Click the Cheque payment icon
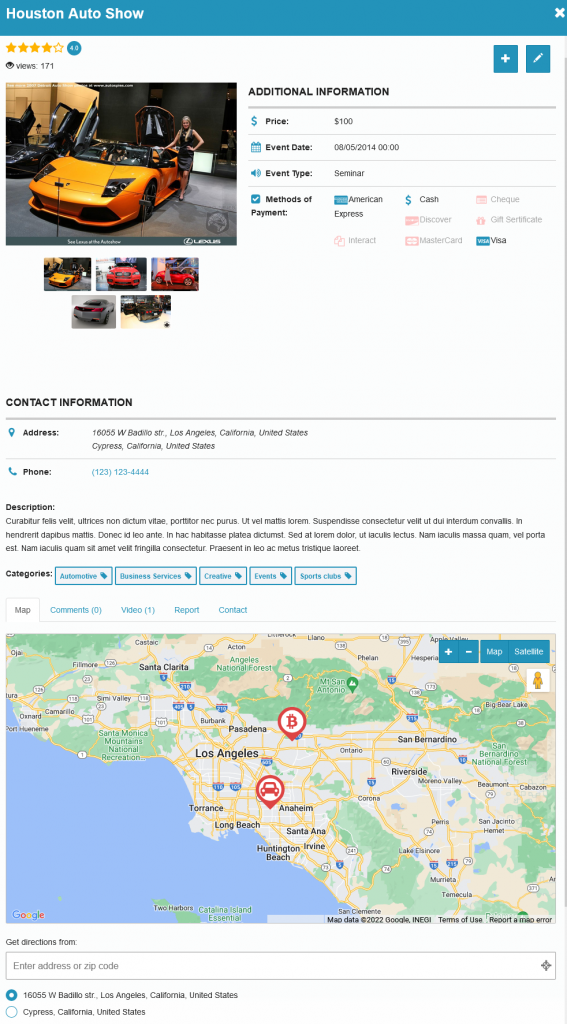 (x=481, y=200)
